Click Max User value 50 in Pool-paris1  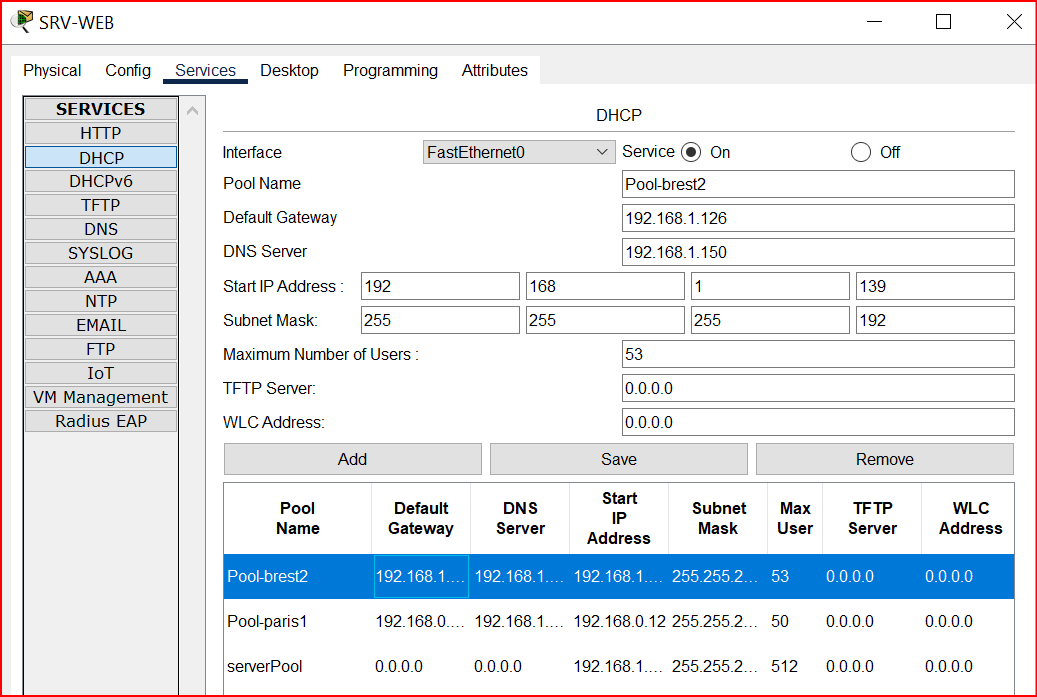point(780,621)
